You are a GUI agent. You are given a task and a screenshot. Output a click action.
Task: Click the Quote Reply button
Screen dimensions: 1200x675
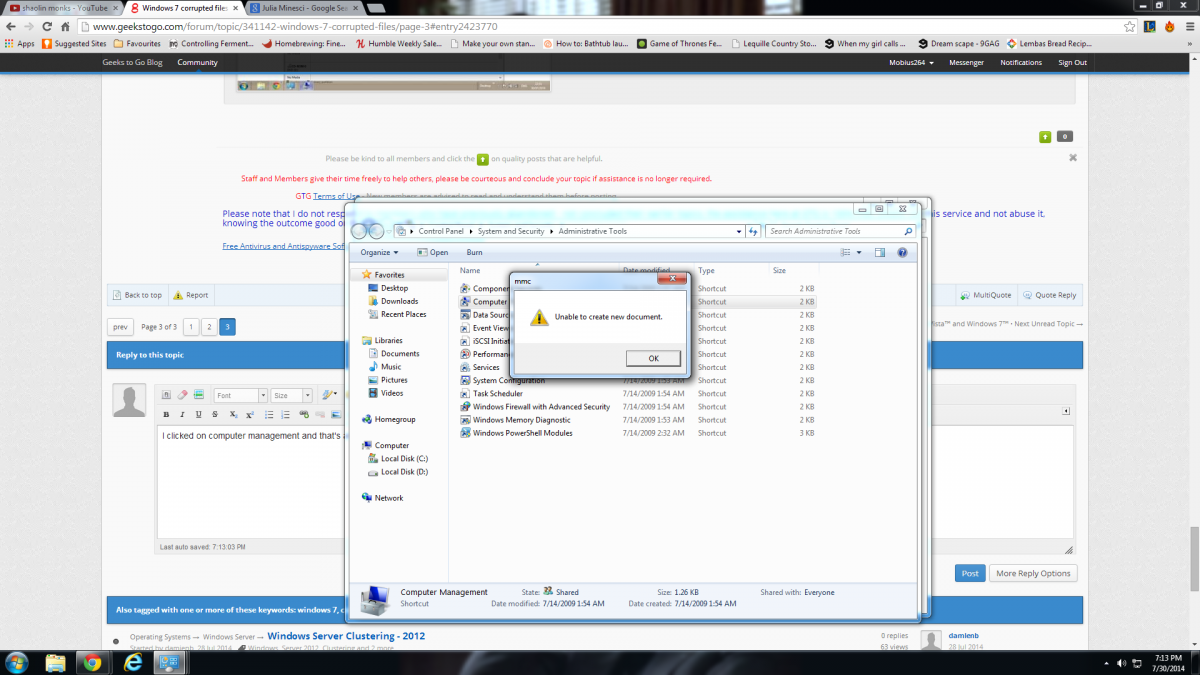(1049, 295)
